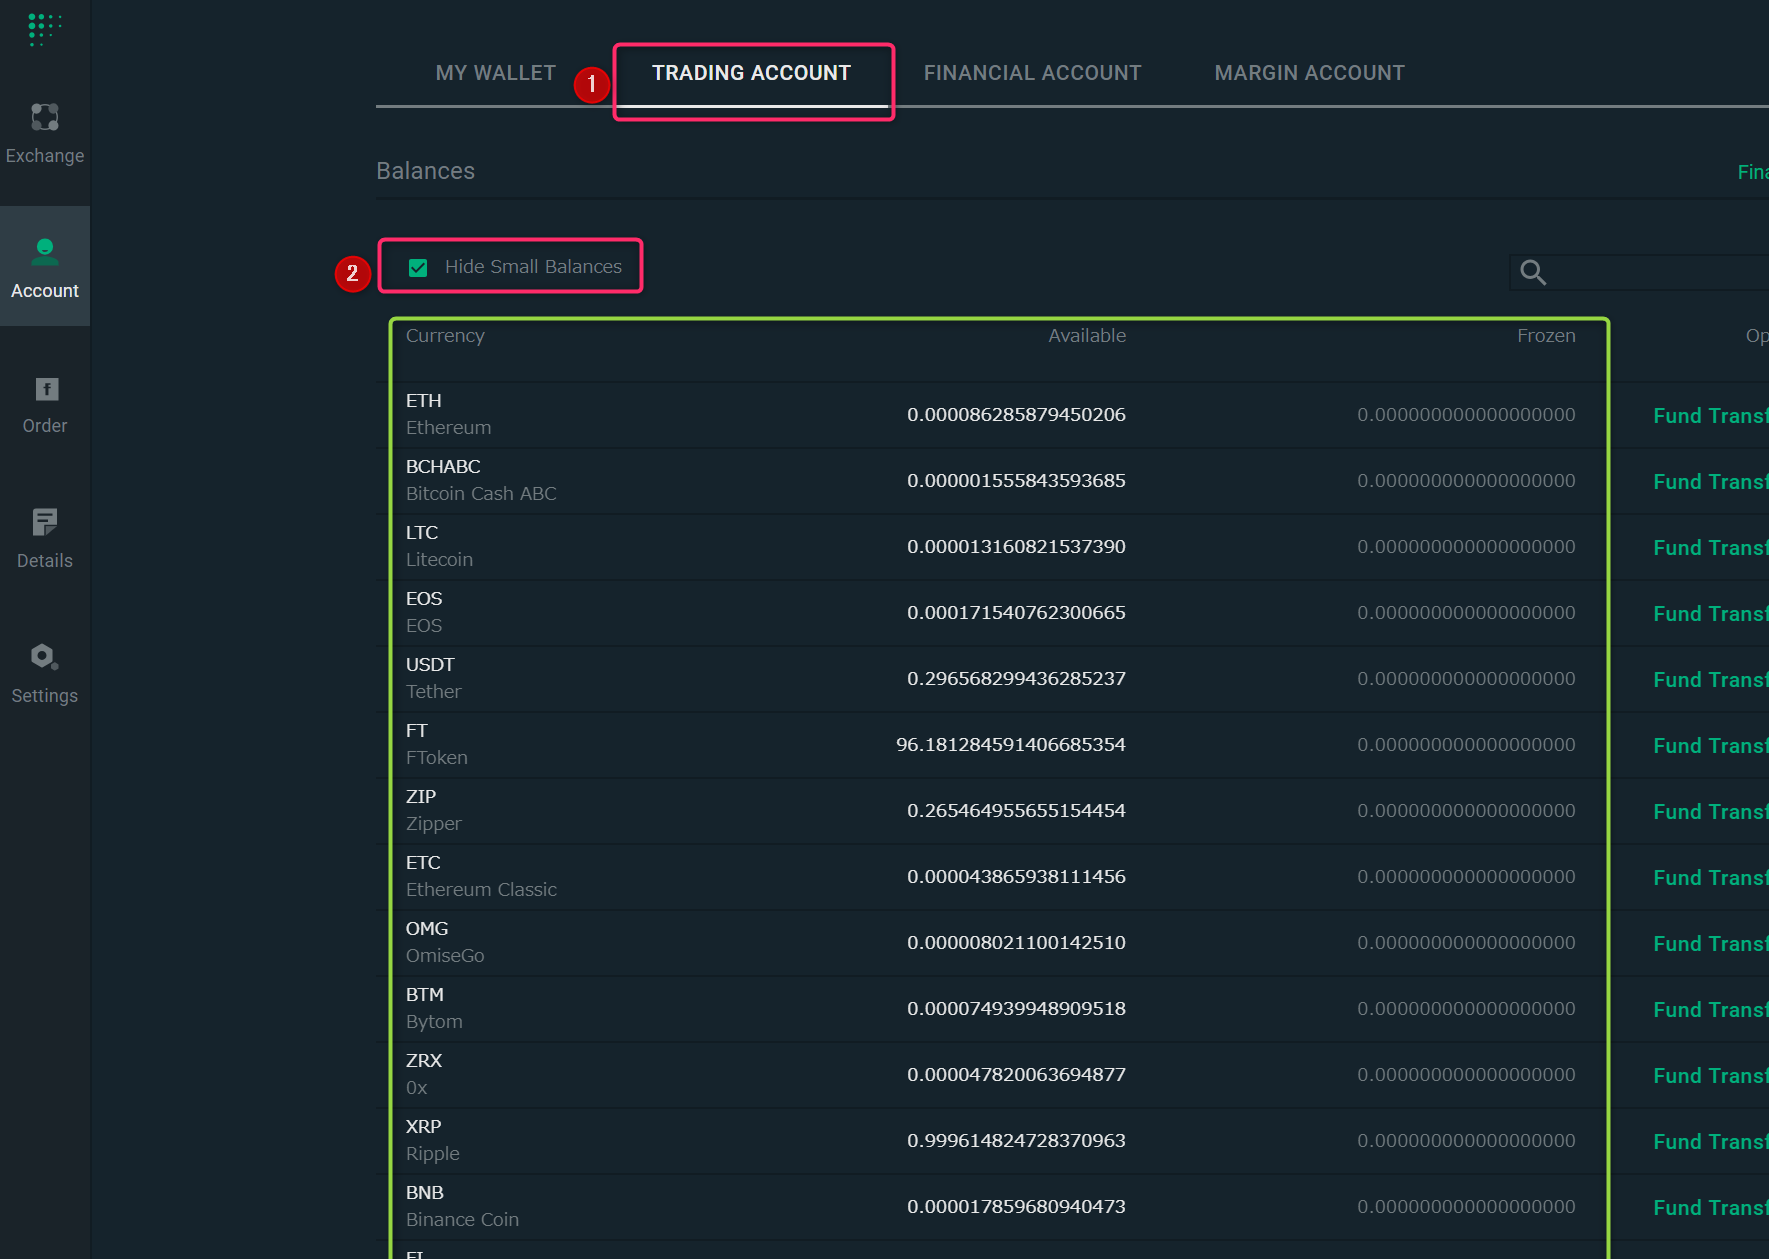Switch to the Financial Account tab
Viewport: 1769px width, 1259px height.
1032,73
